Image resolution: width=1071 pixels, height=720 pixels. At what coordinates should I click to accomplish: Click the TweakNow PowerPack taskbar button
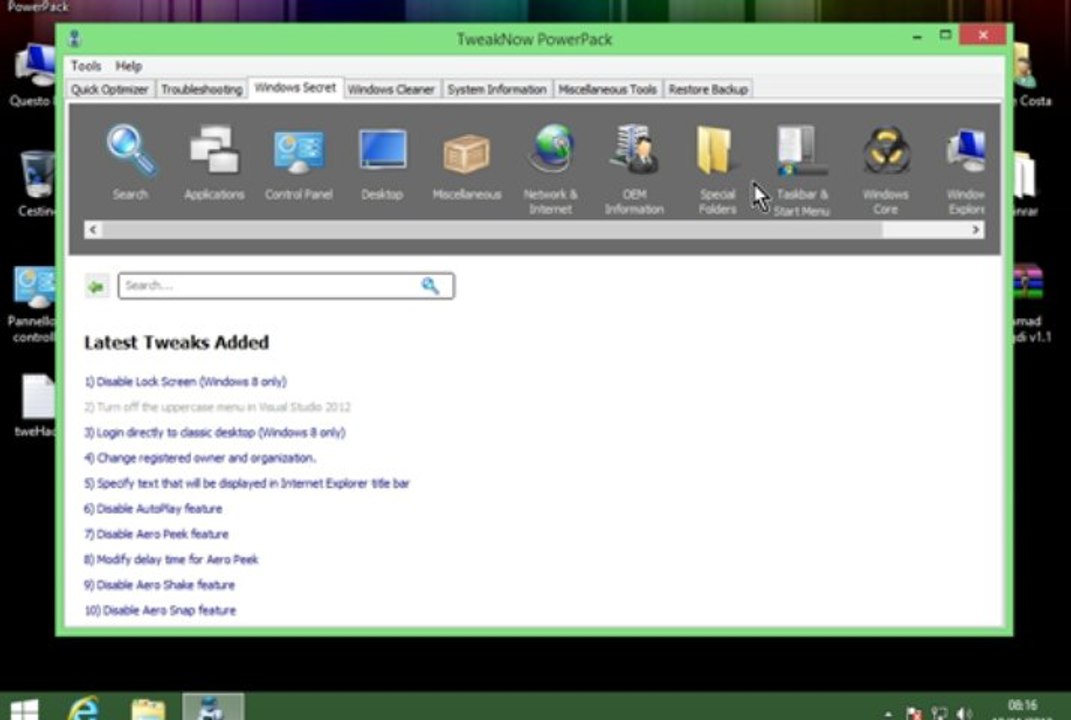pyautogui.click(x=213, y=707)
